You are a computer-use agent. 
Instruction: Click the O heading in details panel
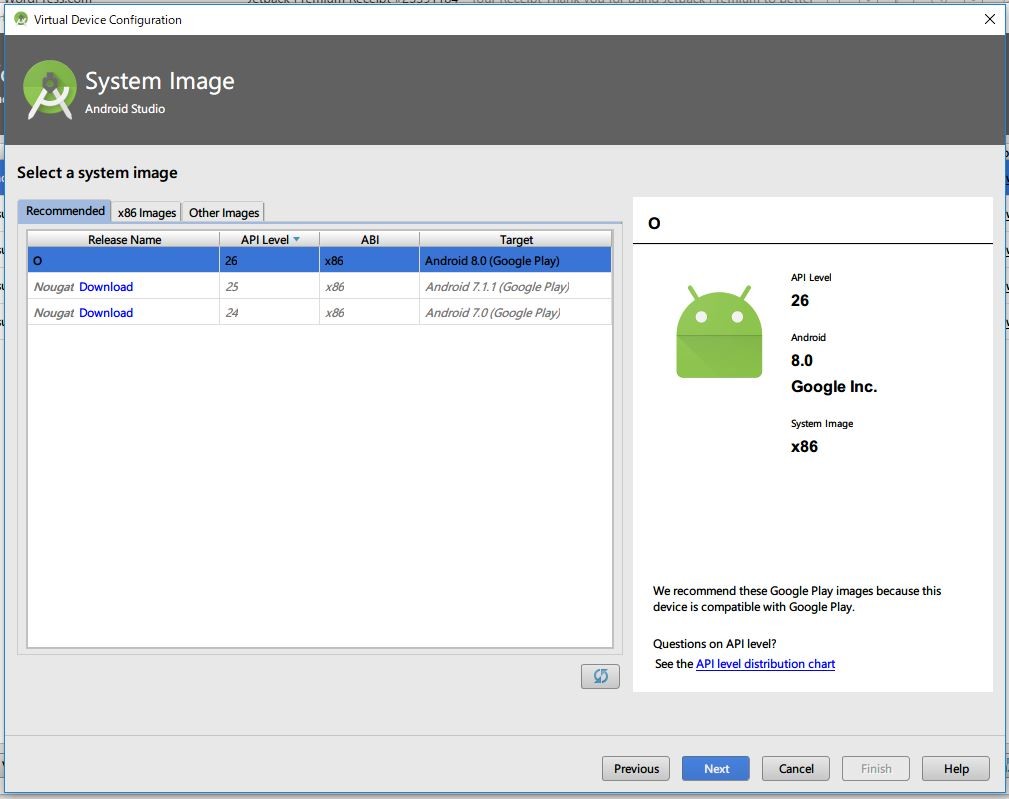click(654, 223)
